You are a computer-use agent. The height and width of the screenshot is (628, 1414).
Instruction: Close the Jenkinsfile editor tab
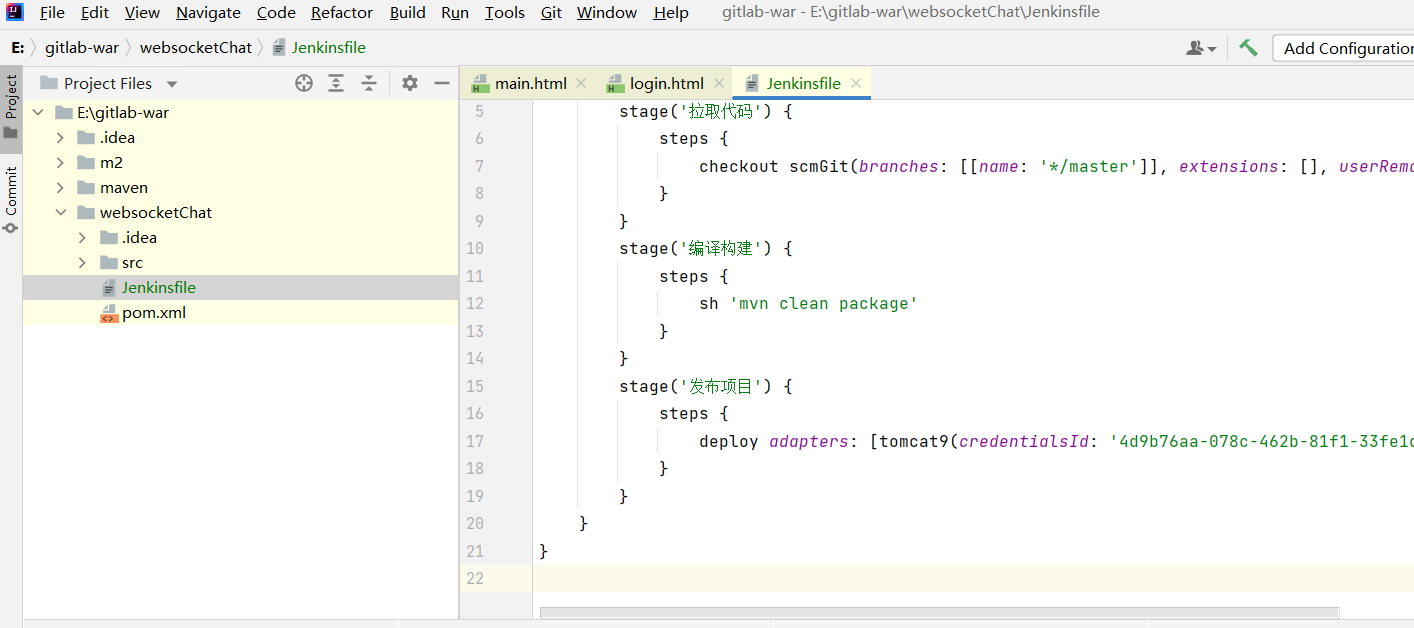tap(856, 84)
